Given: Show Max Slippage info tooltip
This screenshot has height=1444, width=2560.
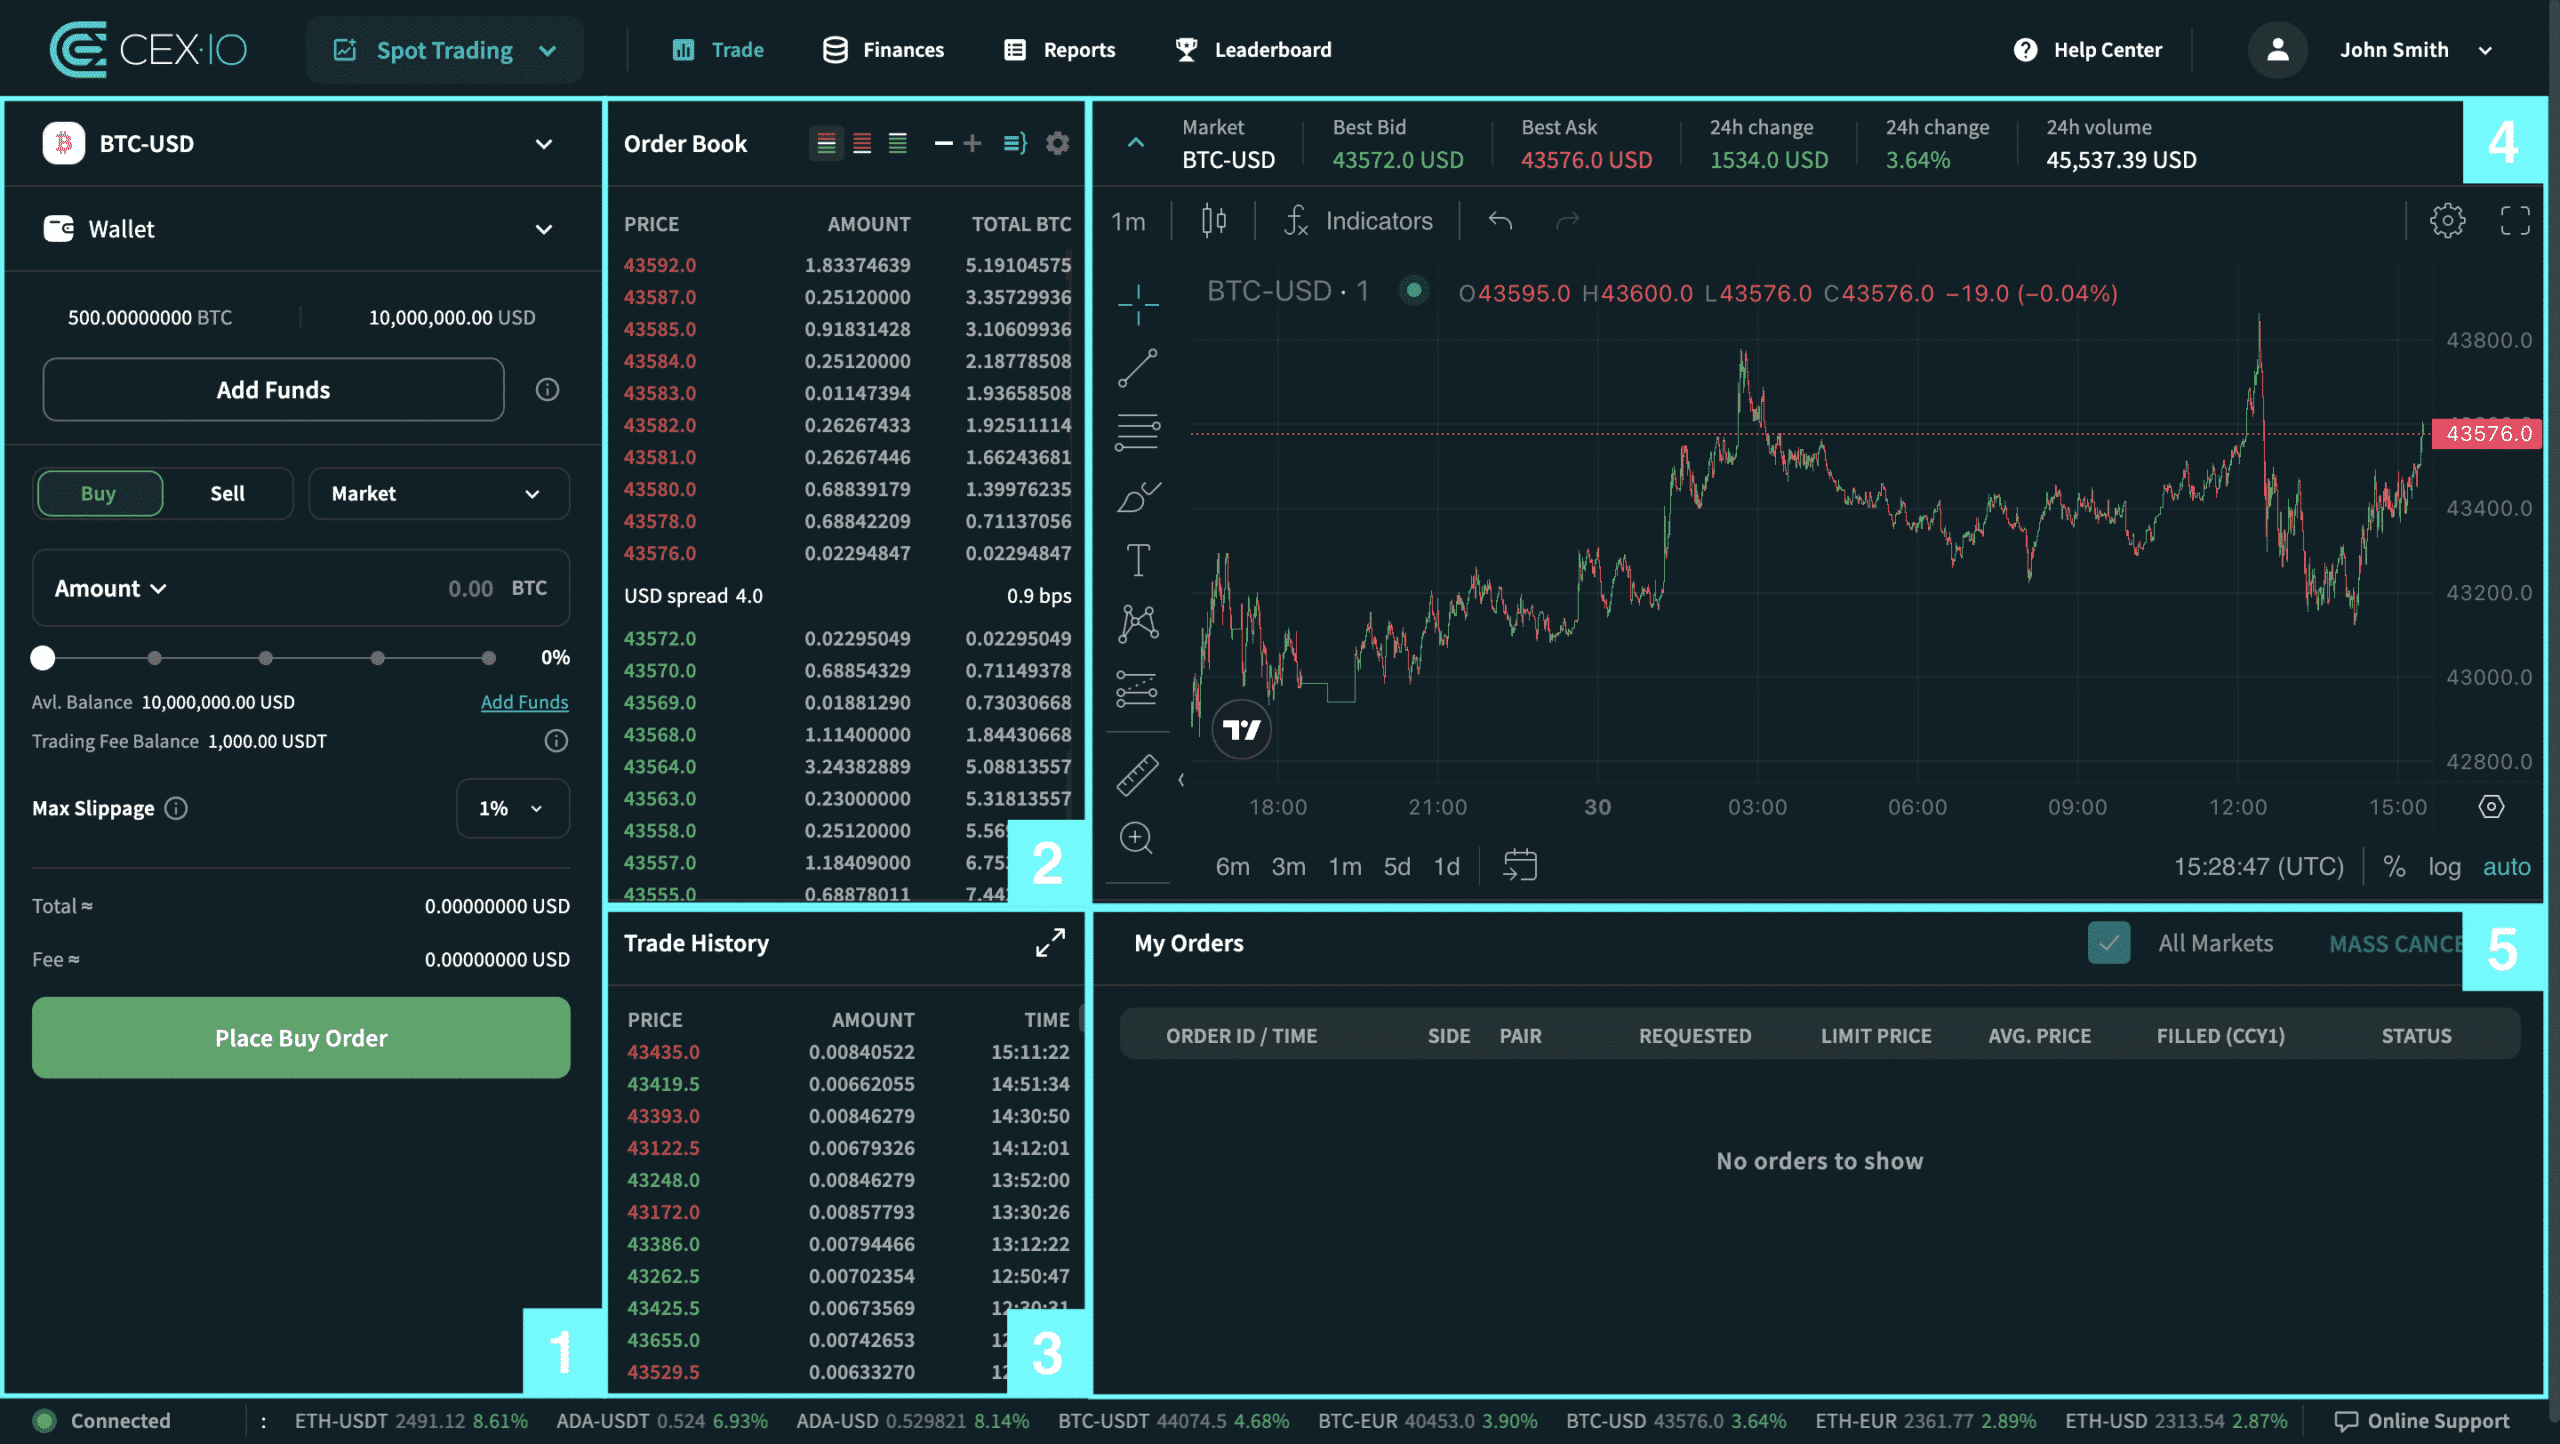Looking at the screenshot, I should [176, 808].
